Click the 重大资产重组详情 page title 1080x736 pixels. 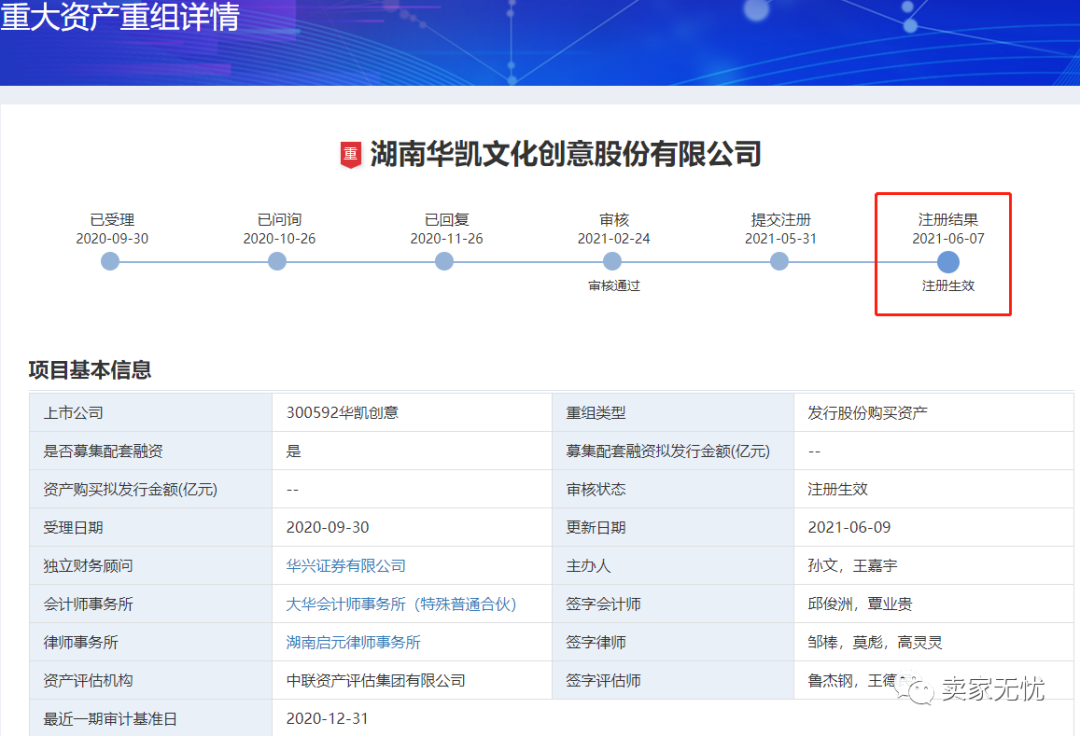click(x=120, y=17)
